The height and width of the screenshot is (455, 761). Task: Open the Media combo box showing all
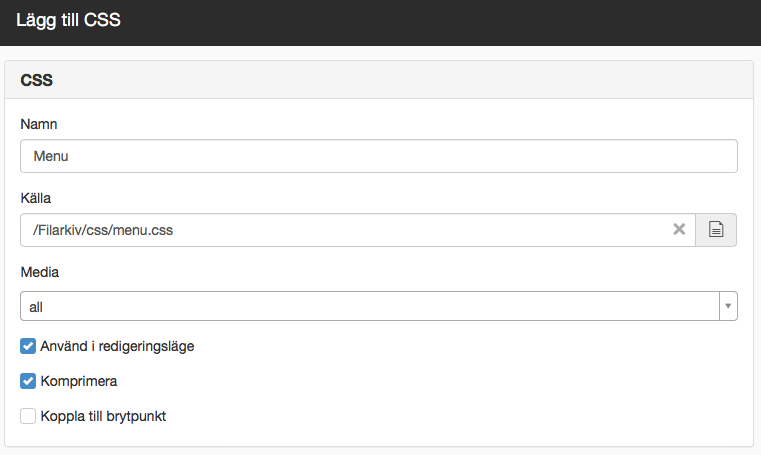[x=379, y=306]
